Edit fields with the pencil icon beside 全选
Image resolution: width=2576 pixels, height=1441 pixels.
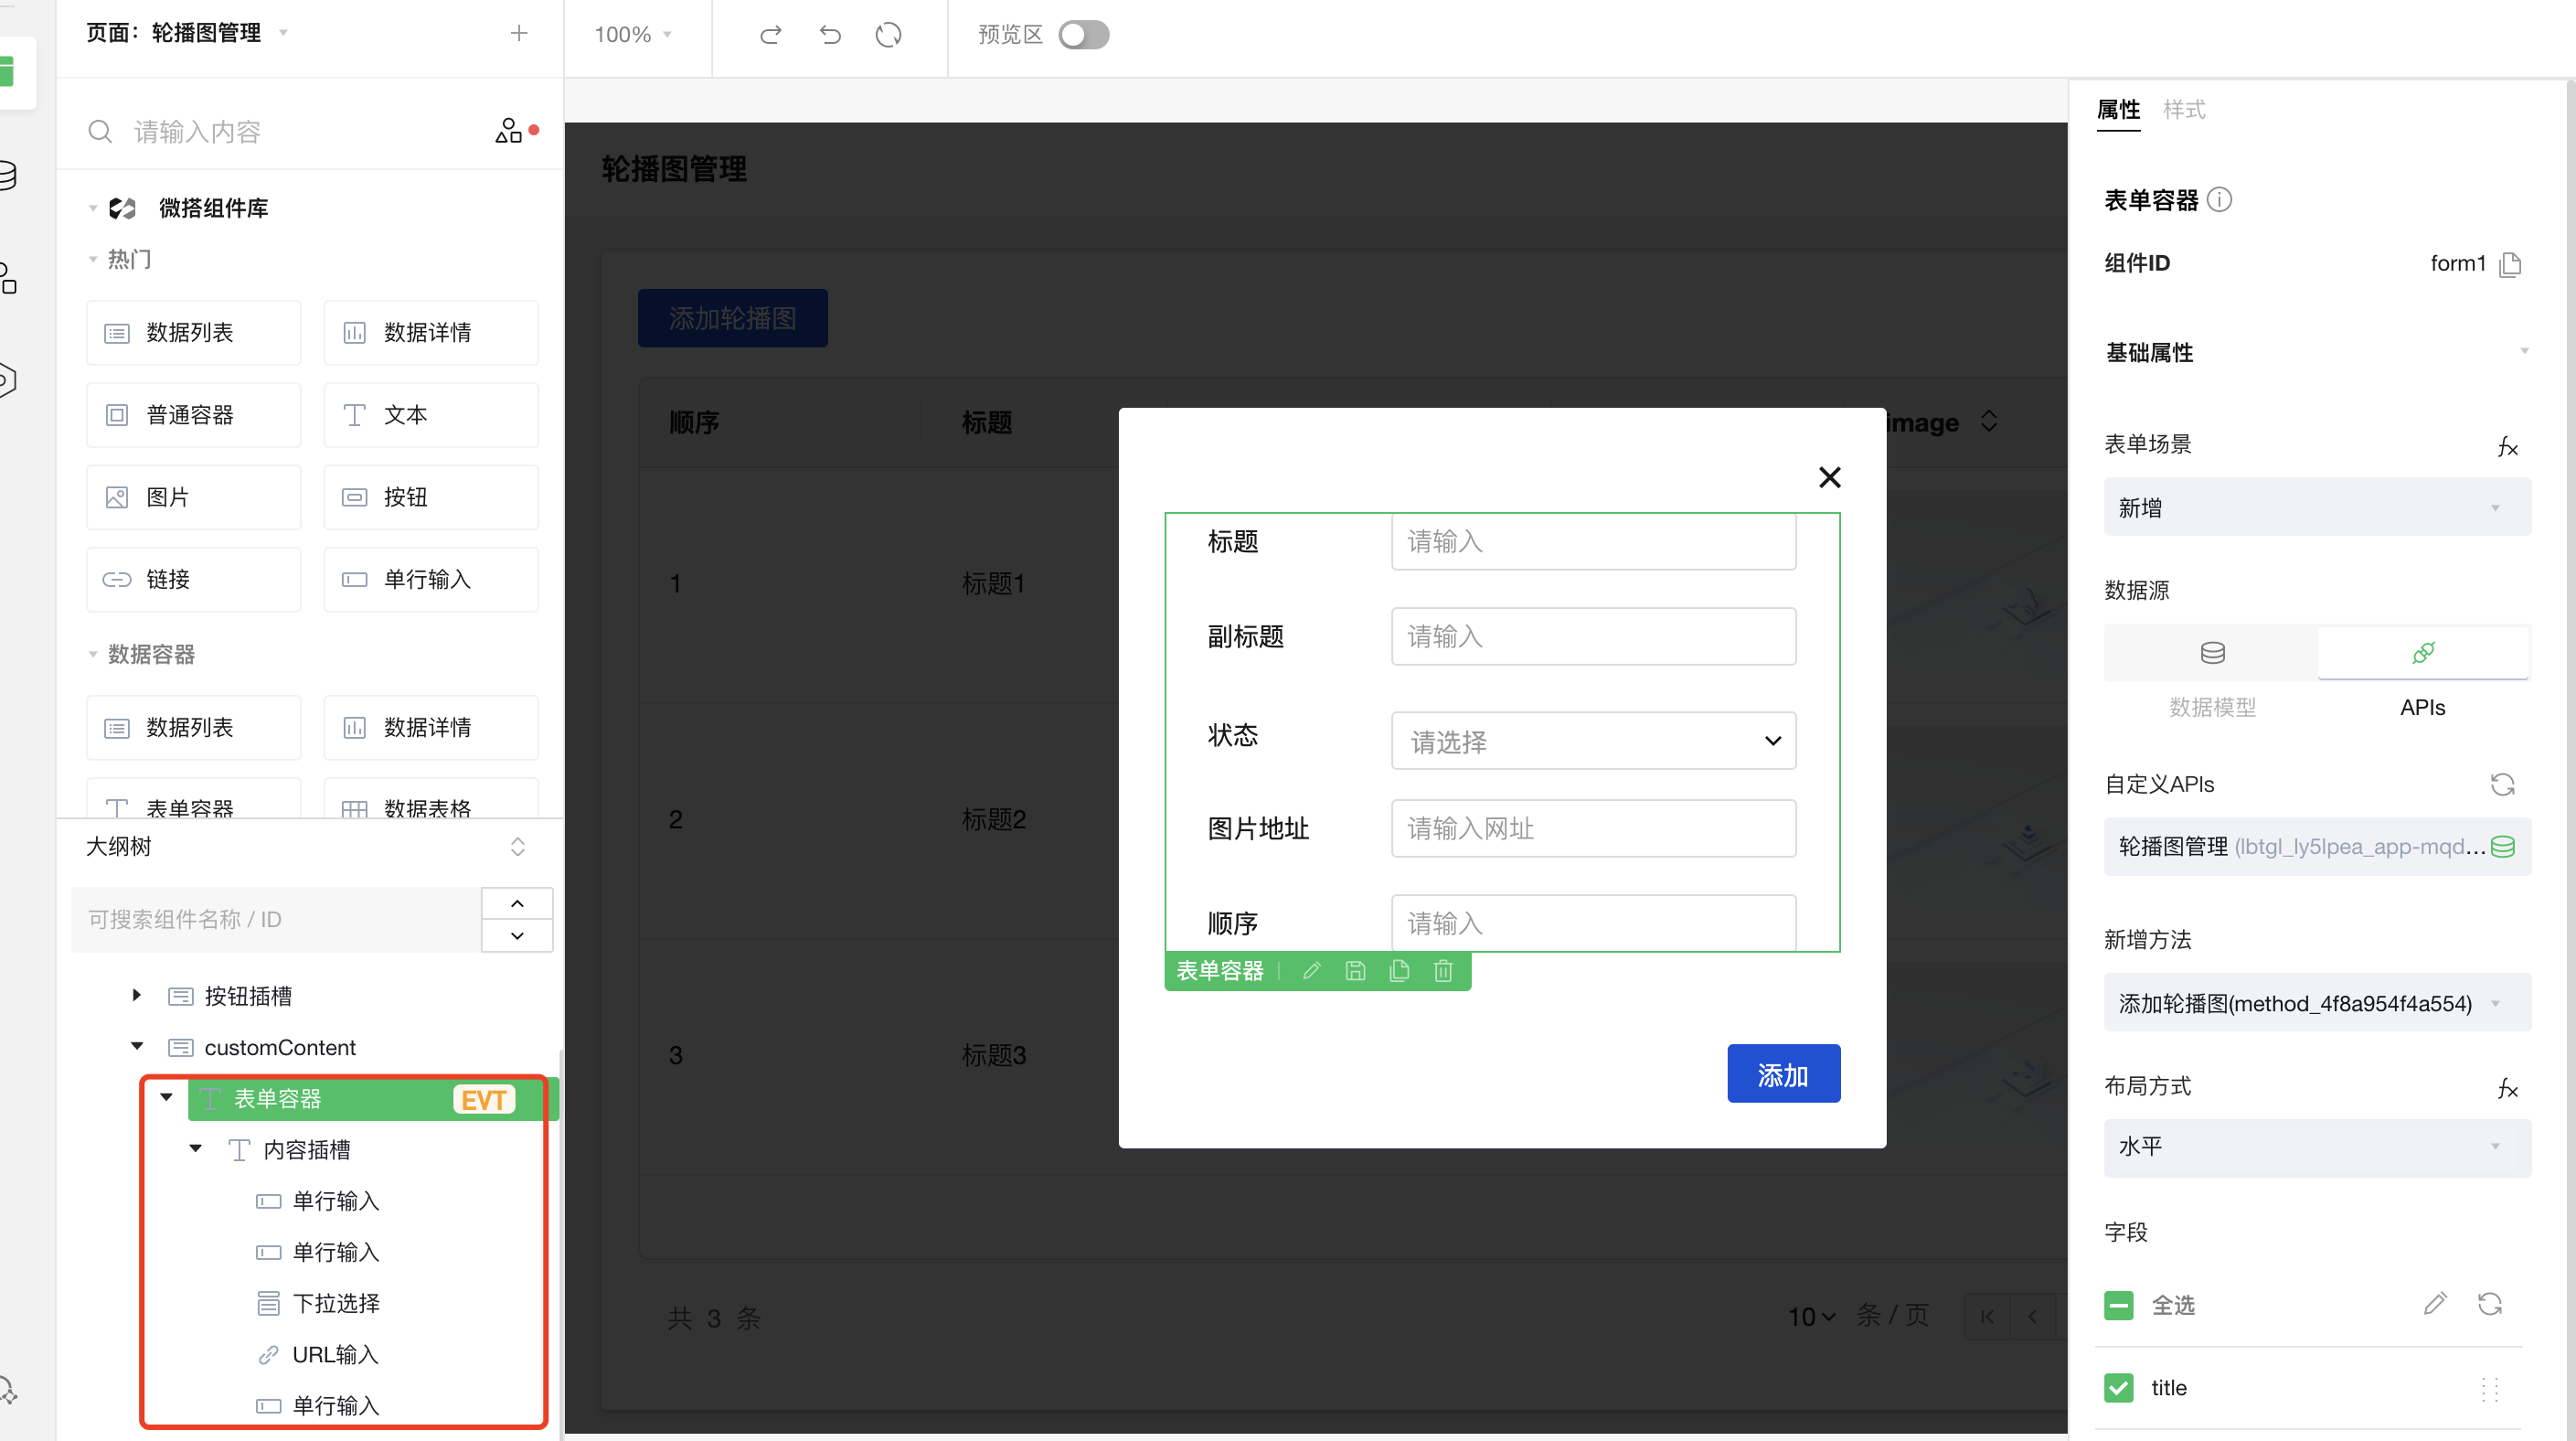(x=2434, y=1304)
